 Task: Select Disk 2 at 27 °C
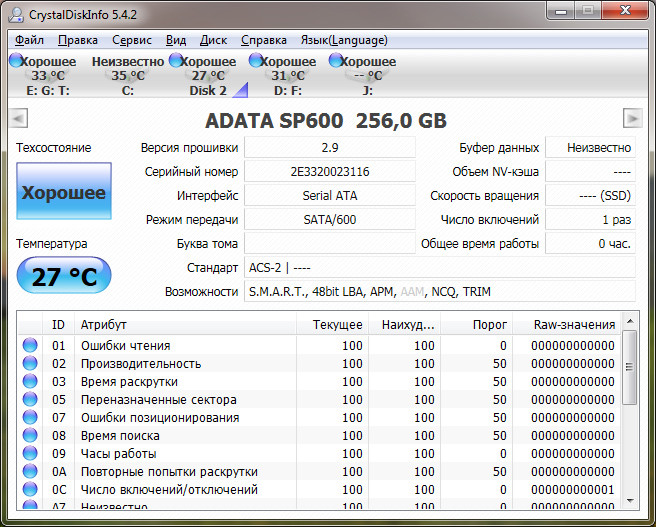point(208,75)
